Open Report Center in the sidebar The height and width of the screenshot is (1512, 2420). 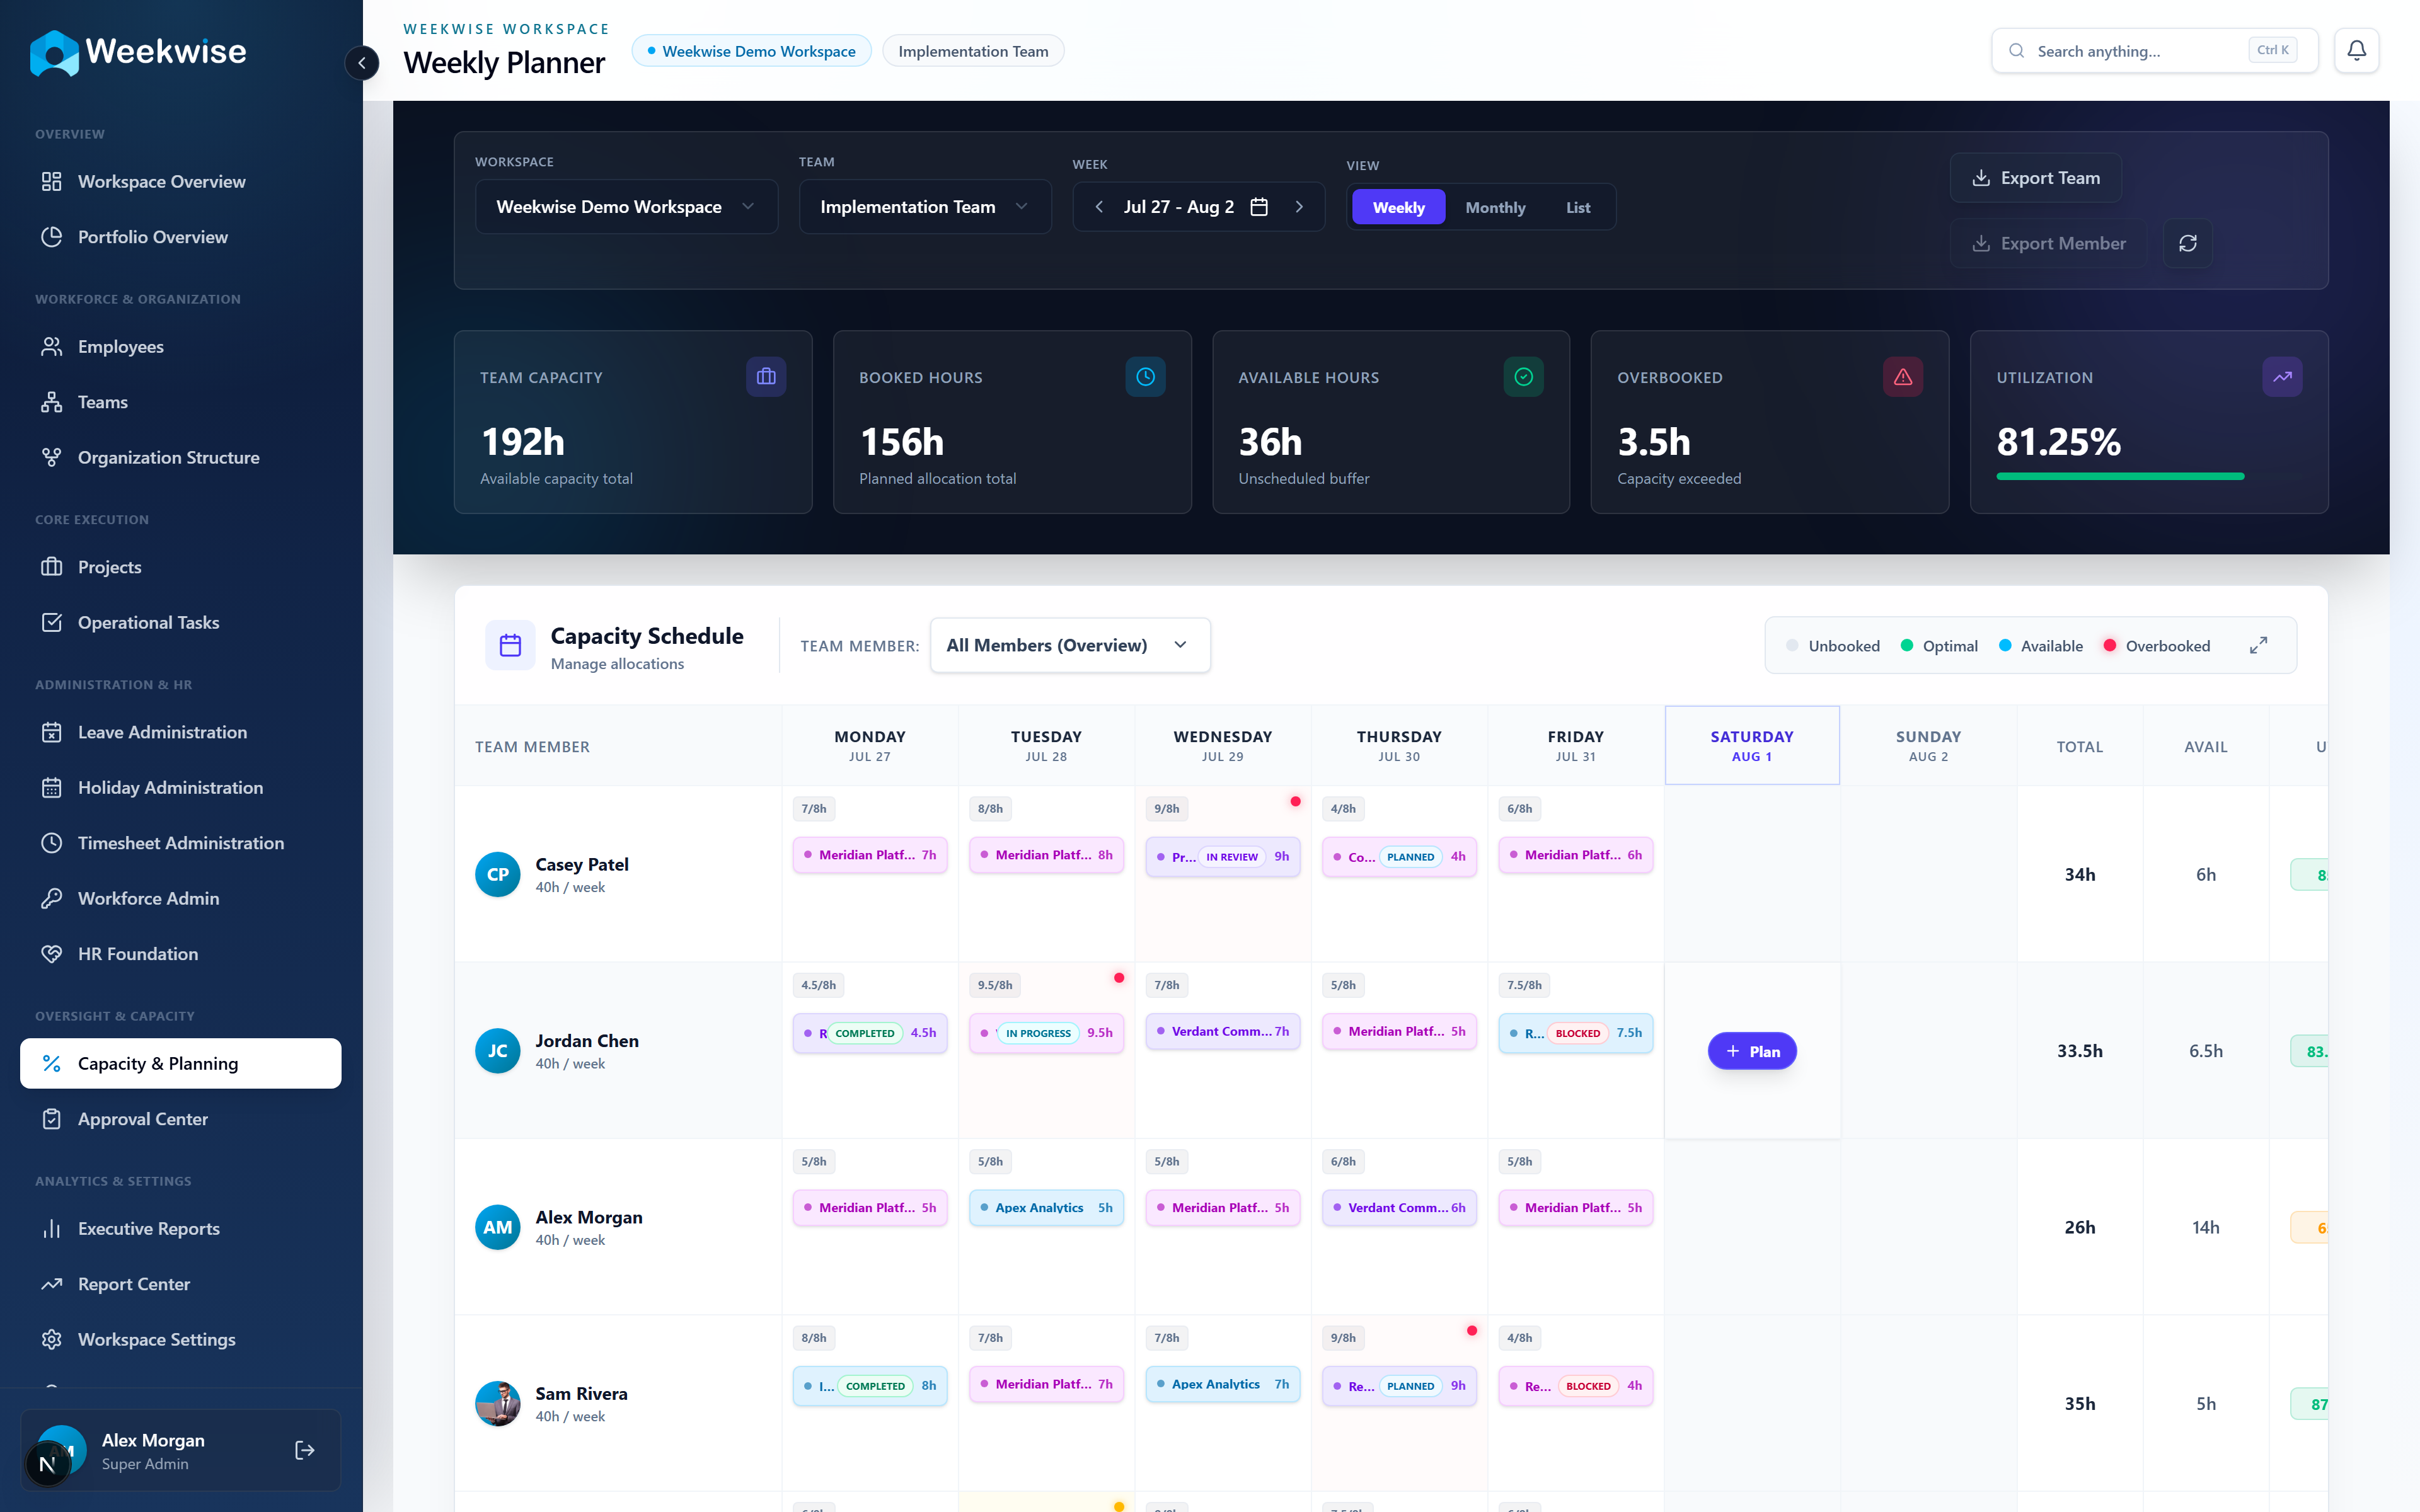point(180,1284)
